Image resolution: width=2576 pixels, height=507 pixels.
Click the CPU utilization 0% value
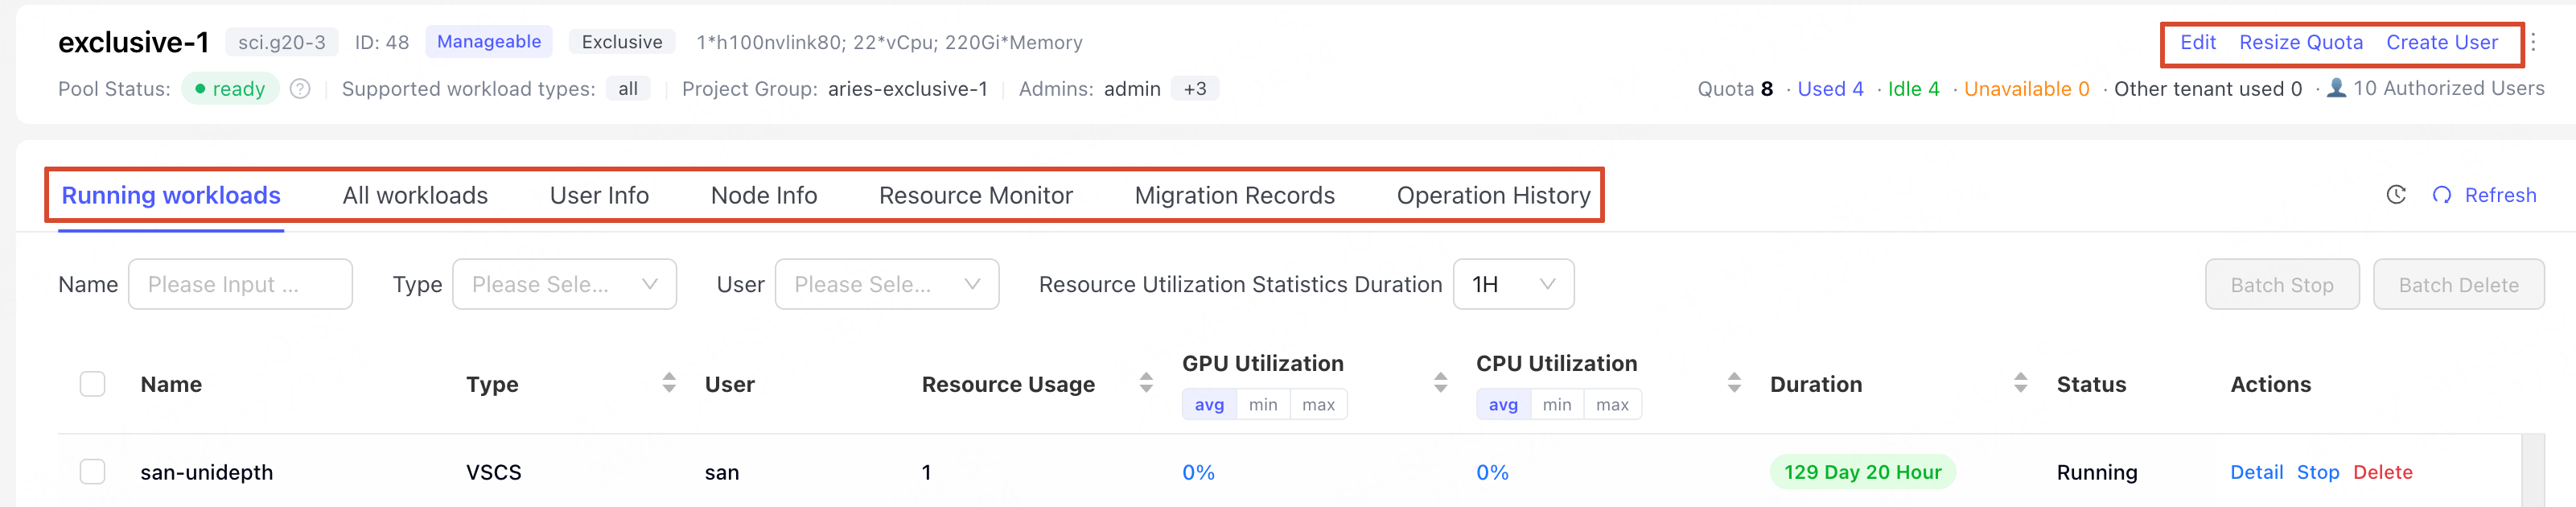(x=1492, y=472)
